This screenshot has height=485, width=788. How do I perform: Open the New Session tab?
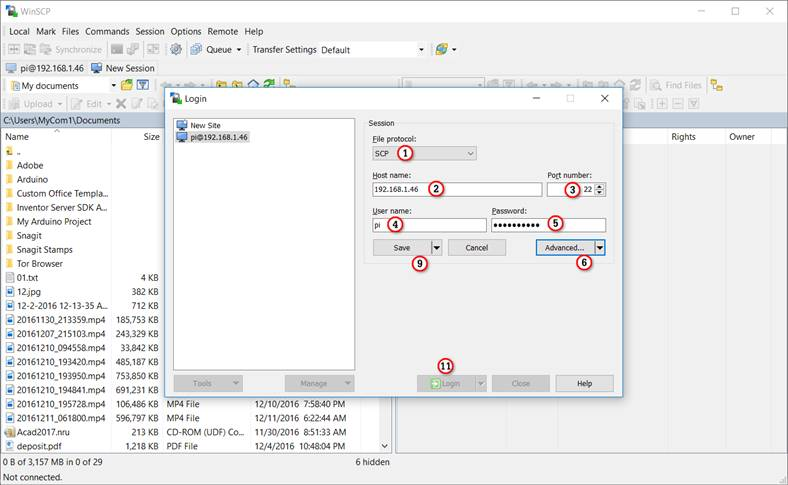[x=123, y=68]
